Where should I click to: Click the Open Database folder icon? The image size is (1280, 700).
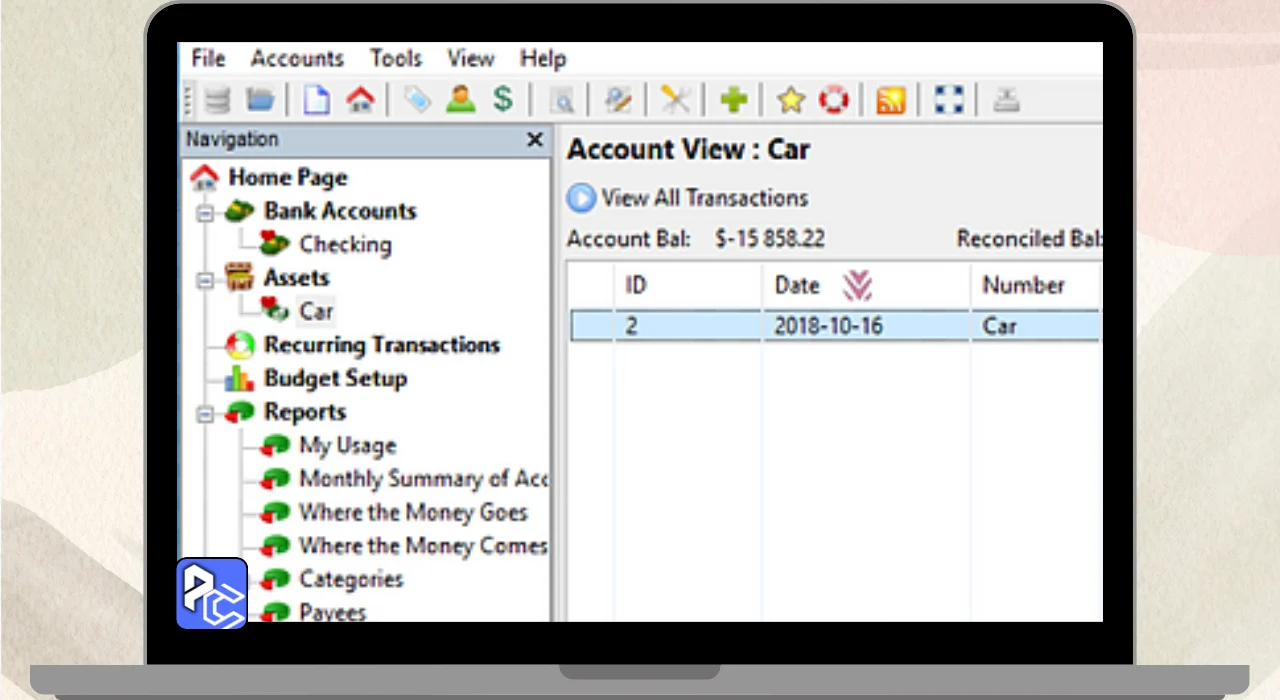pos(260,100)
